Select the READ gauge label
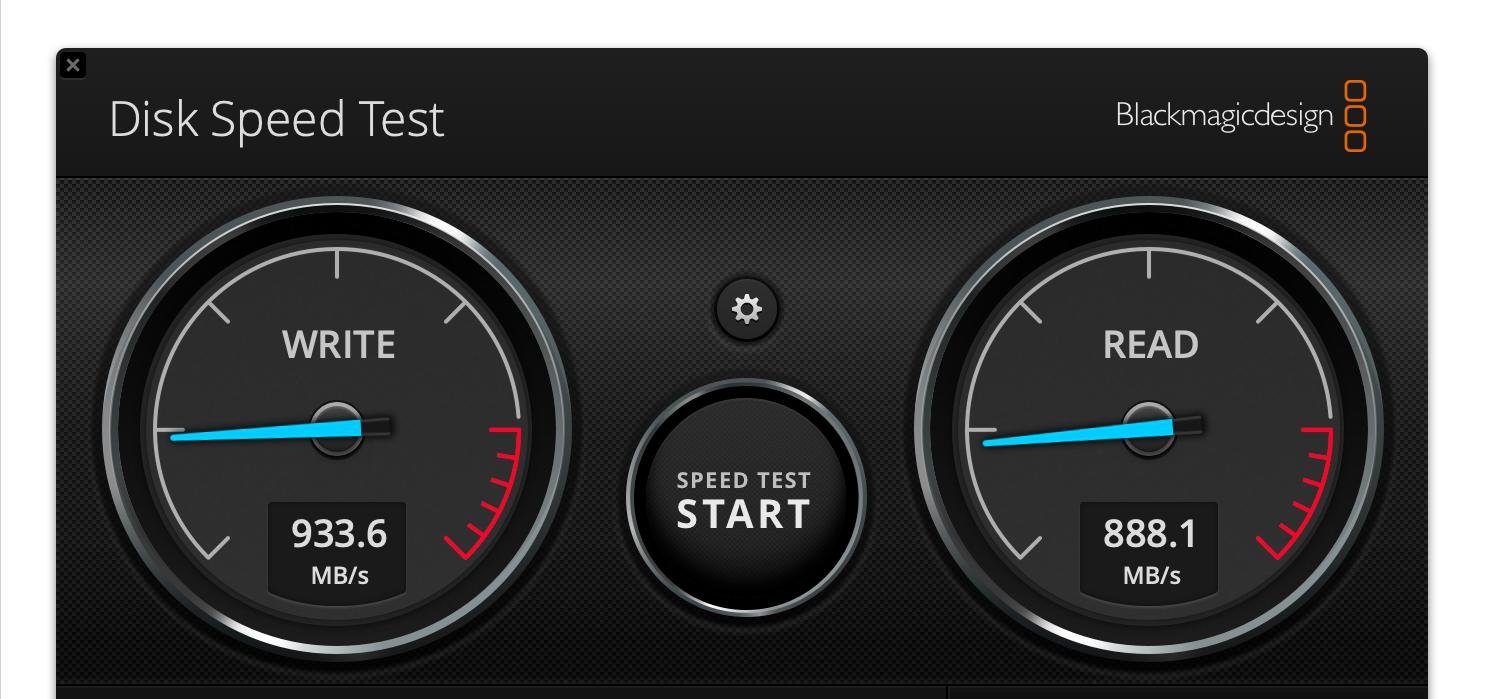The height and width of the screenshot is (699, 1486). click(x=1150, y=345)
